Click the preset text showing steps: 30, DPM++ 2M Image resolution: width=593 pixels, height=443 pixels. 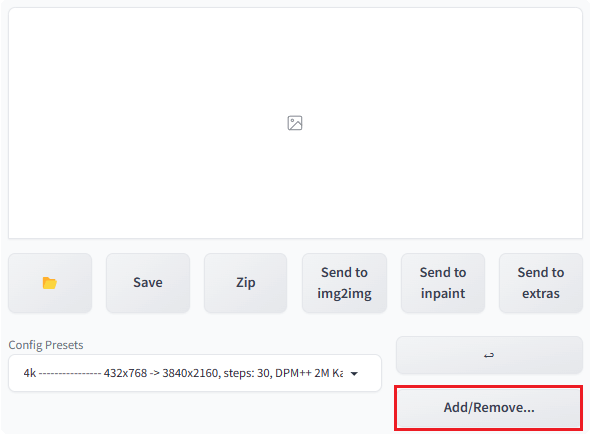pyautogui.click(x=276, y=373)
